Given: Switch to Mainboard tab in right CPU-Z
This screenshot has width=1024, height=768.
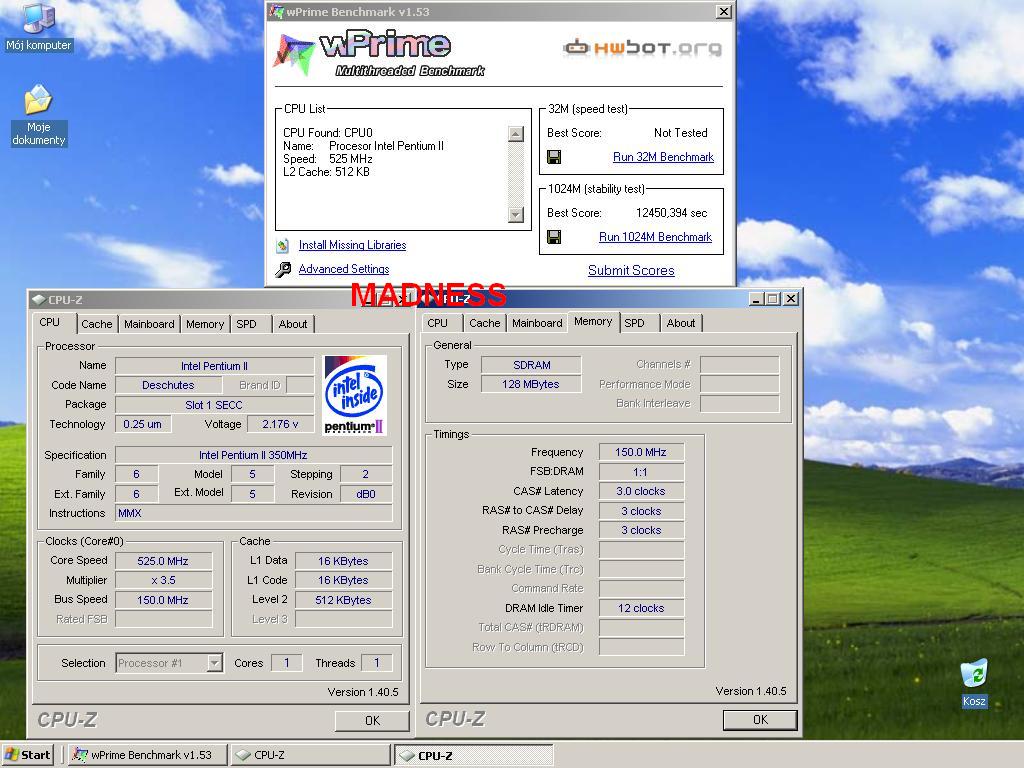Looking at the screenshot, I should pyautogui.click(x=537, y=323).
